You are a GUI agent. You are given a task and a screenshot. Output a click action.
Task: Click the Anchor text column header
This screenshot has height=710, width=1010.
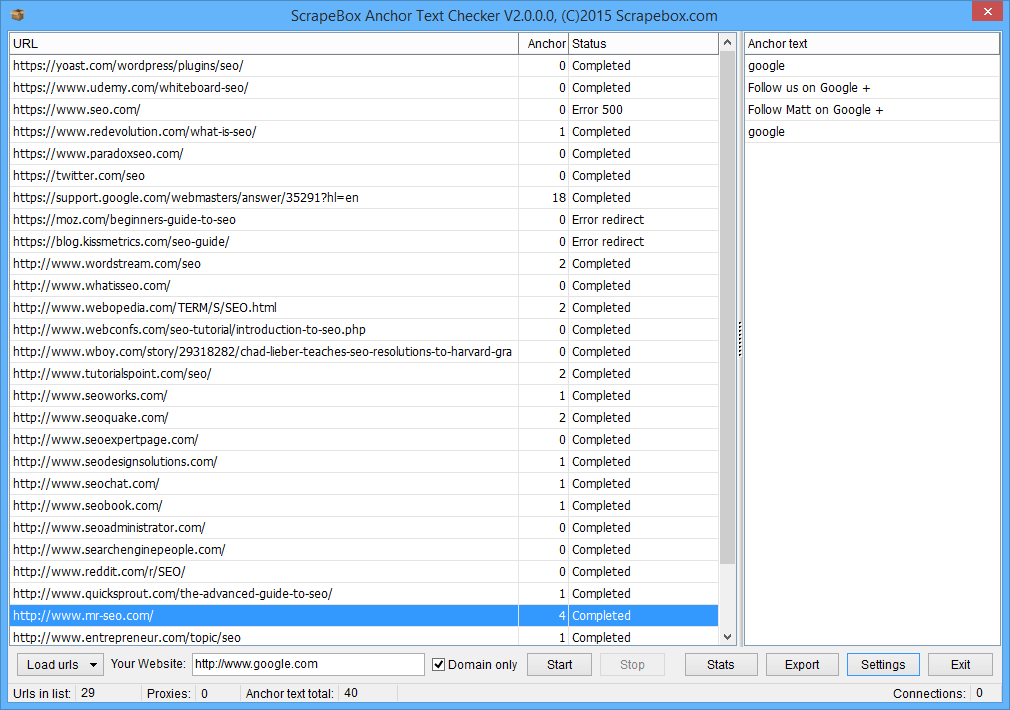[871, 44]
